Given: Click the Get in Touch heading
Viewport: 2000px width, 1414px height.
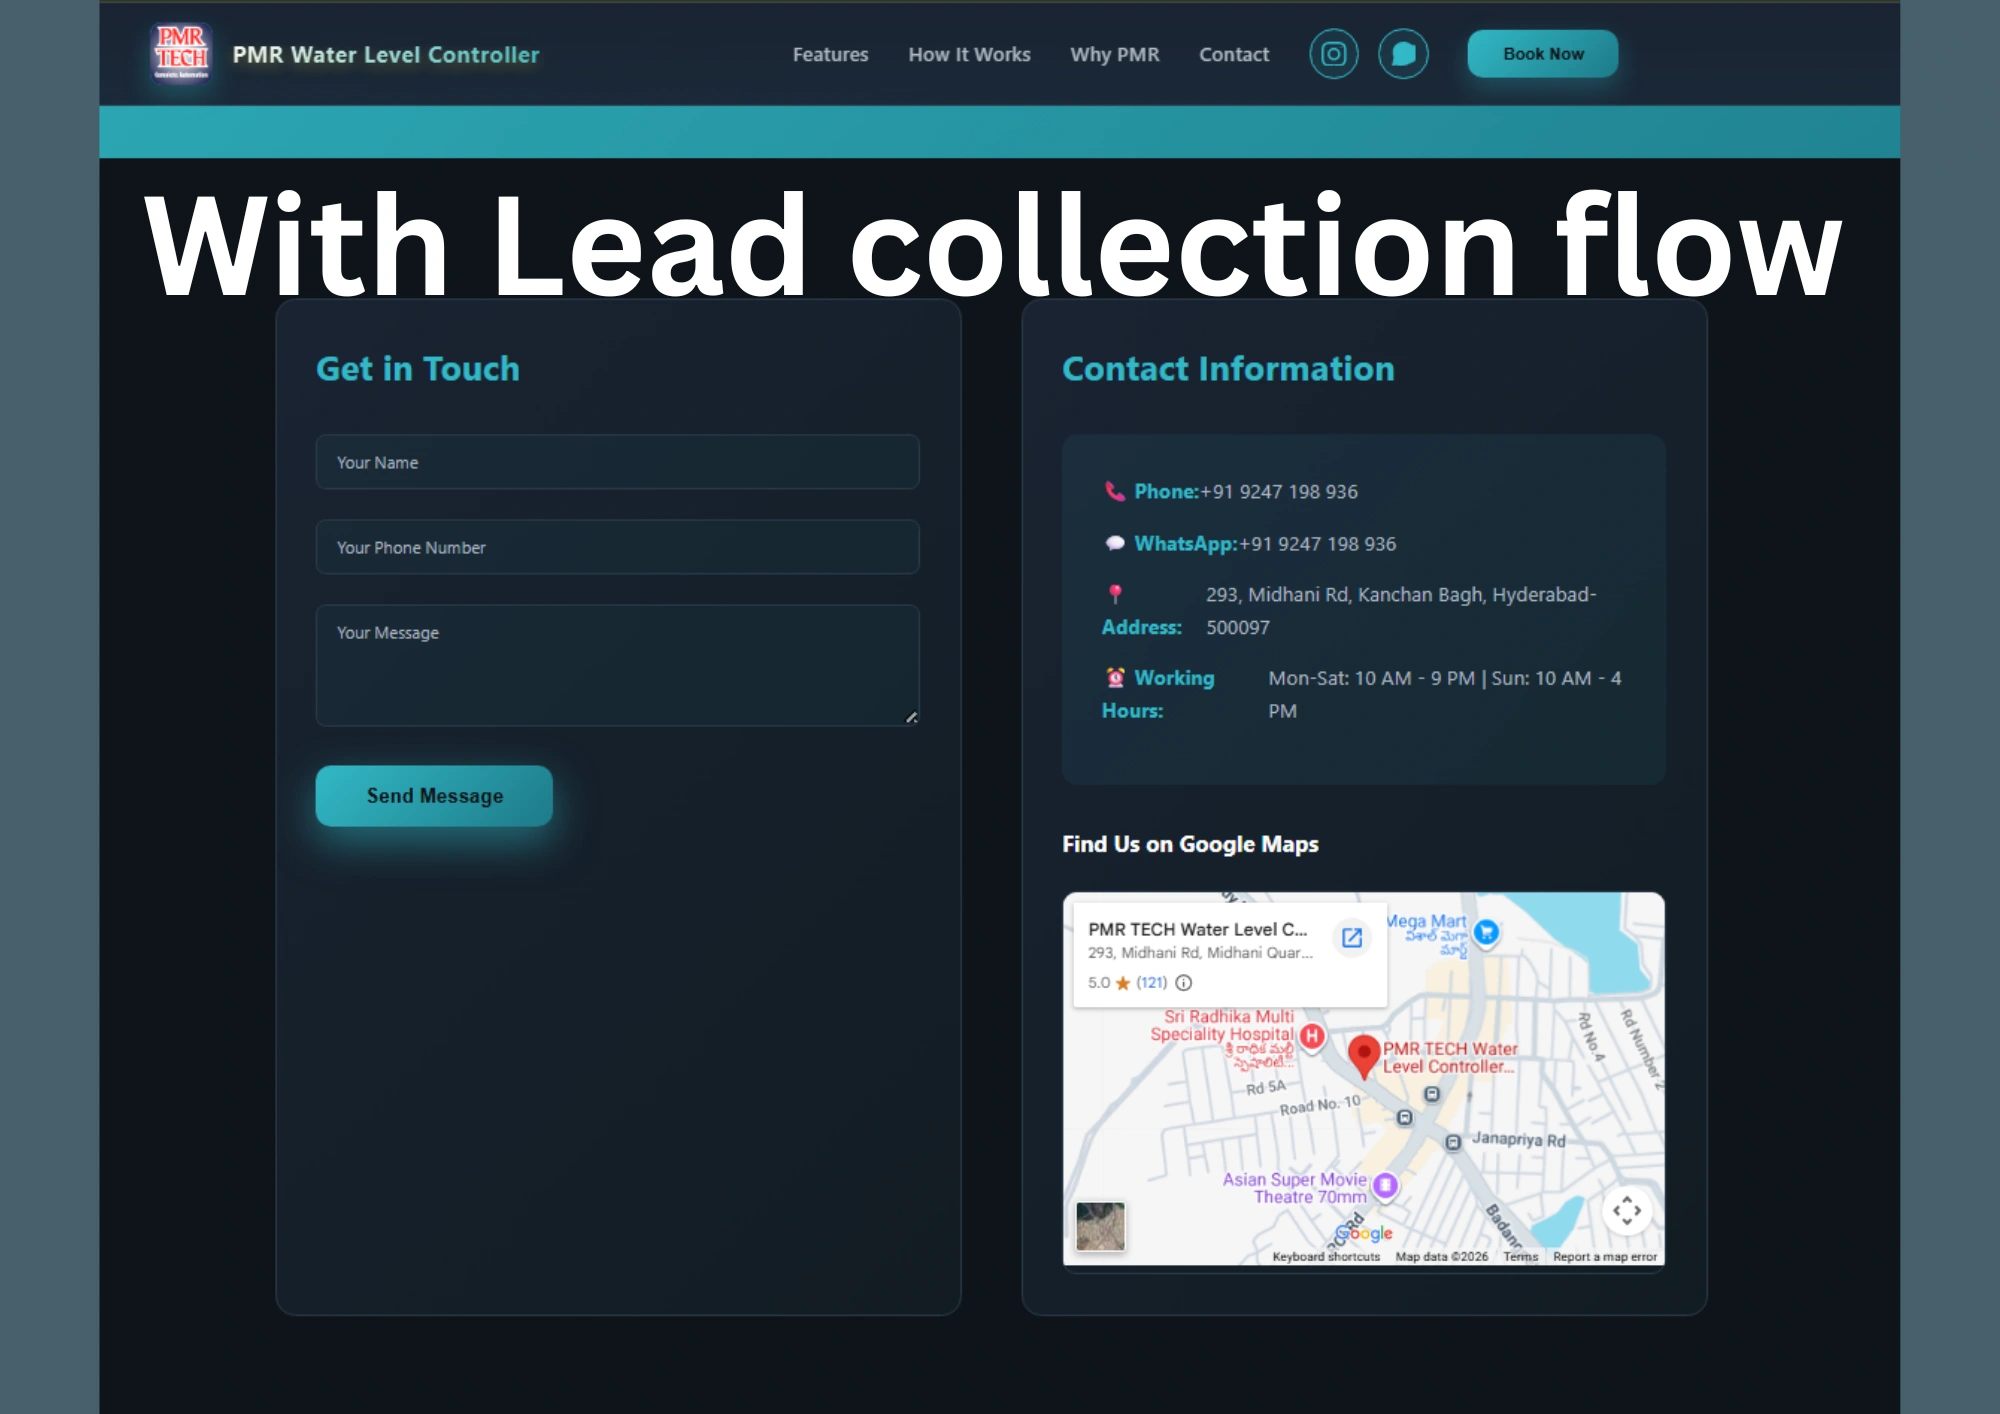Looking at the screenshot, I should pyautogui.click(x=418, y=369).
